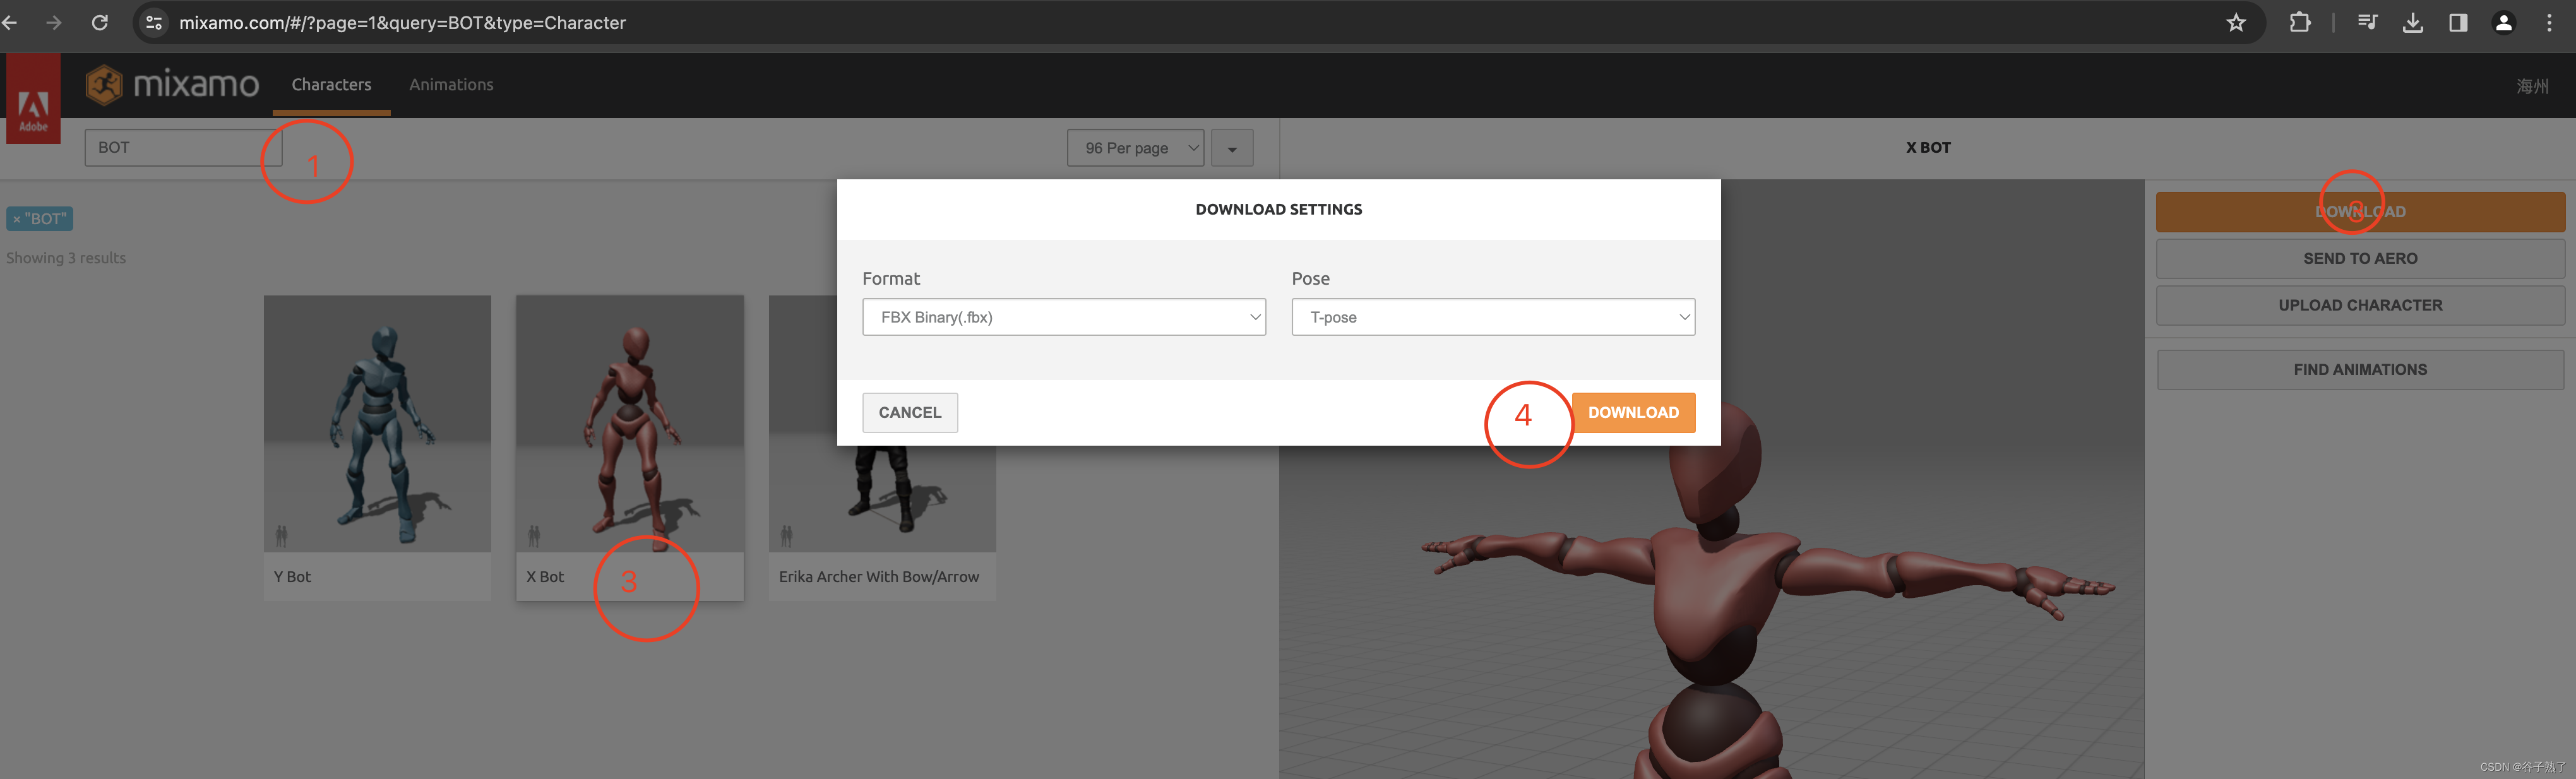Bookmark page with the star icon

point(2236,22)
